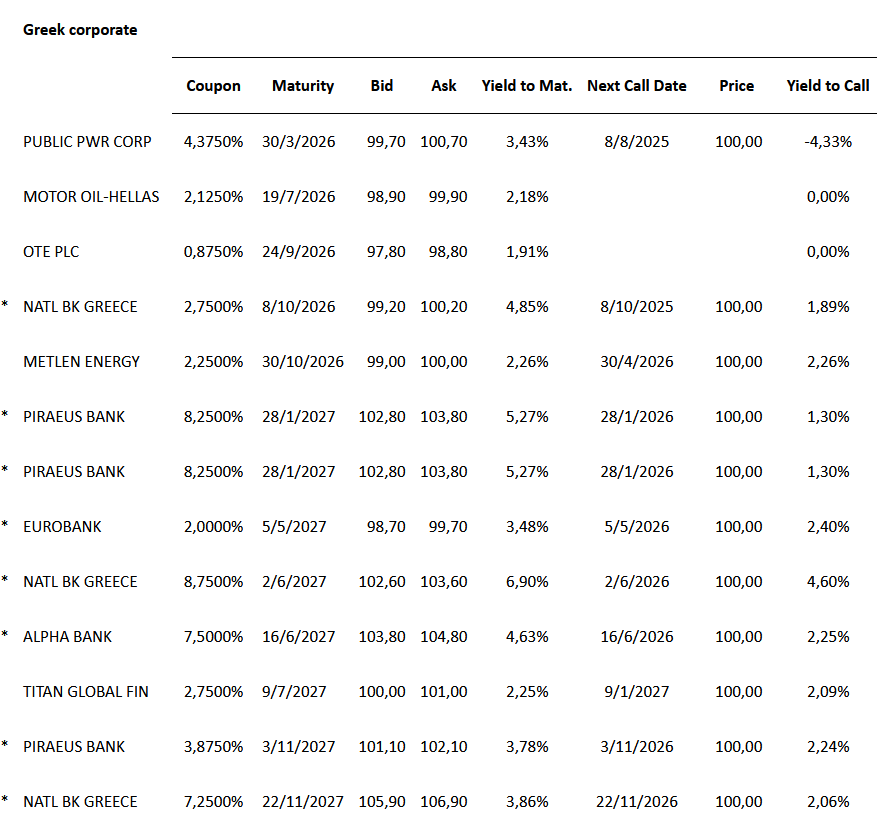
Task: Select the Ask column header
Action: [x=444, y=86]
